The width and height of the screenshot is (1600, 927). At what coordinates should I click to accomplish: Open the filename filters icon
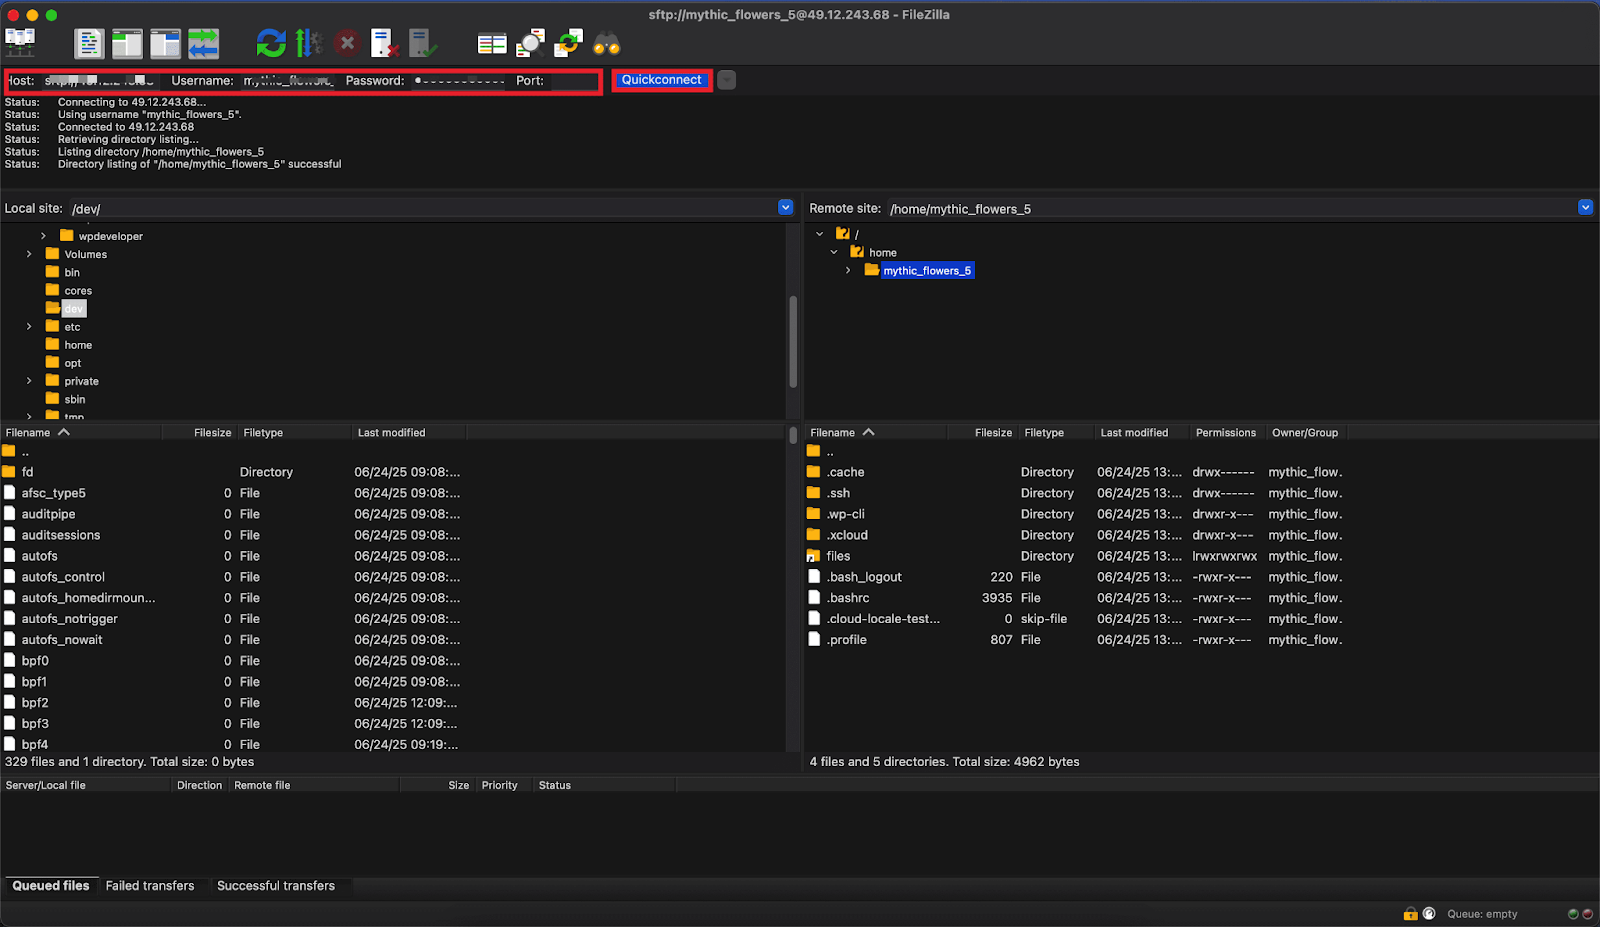coord(530,43)
